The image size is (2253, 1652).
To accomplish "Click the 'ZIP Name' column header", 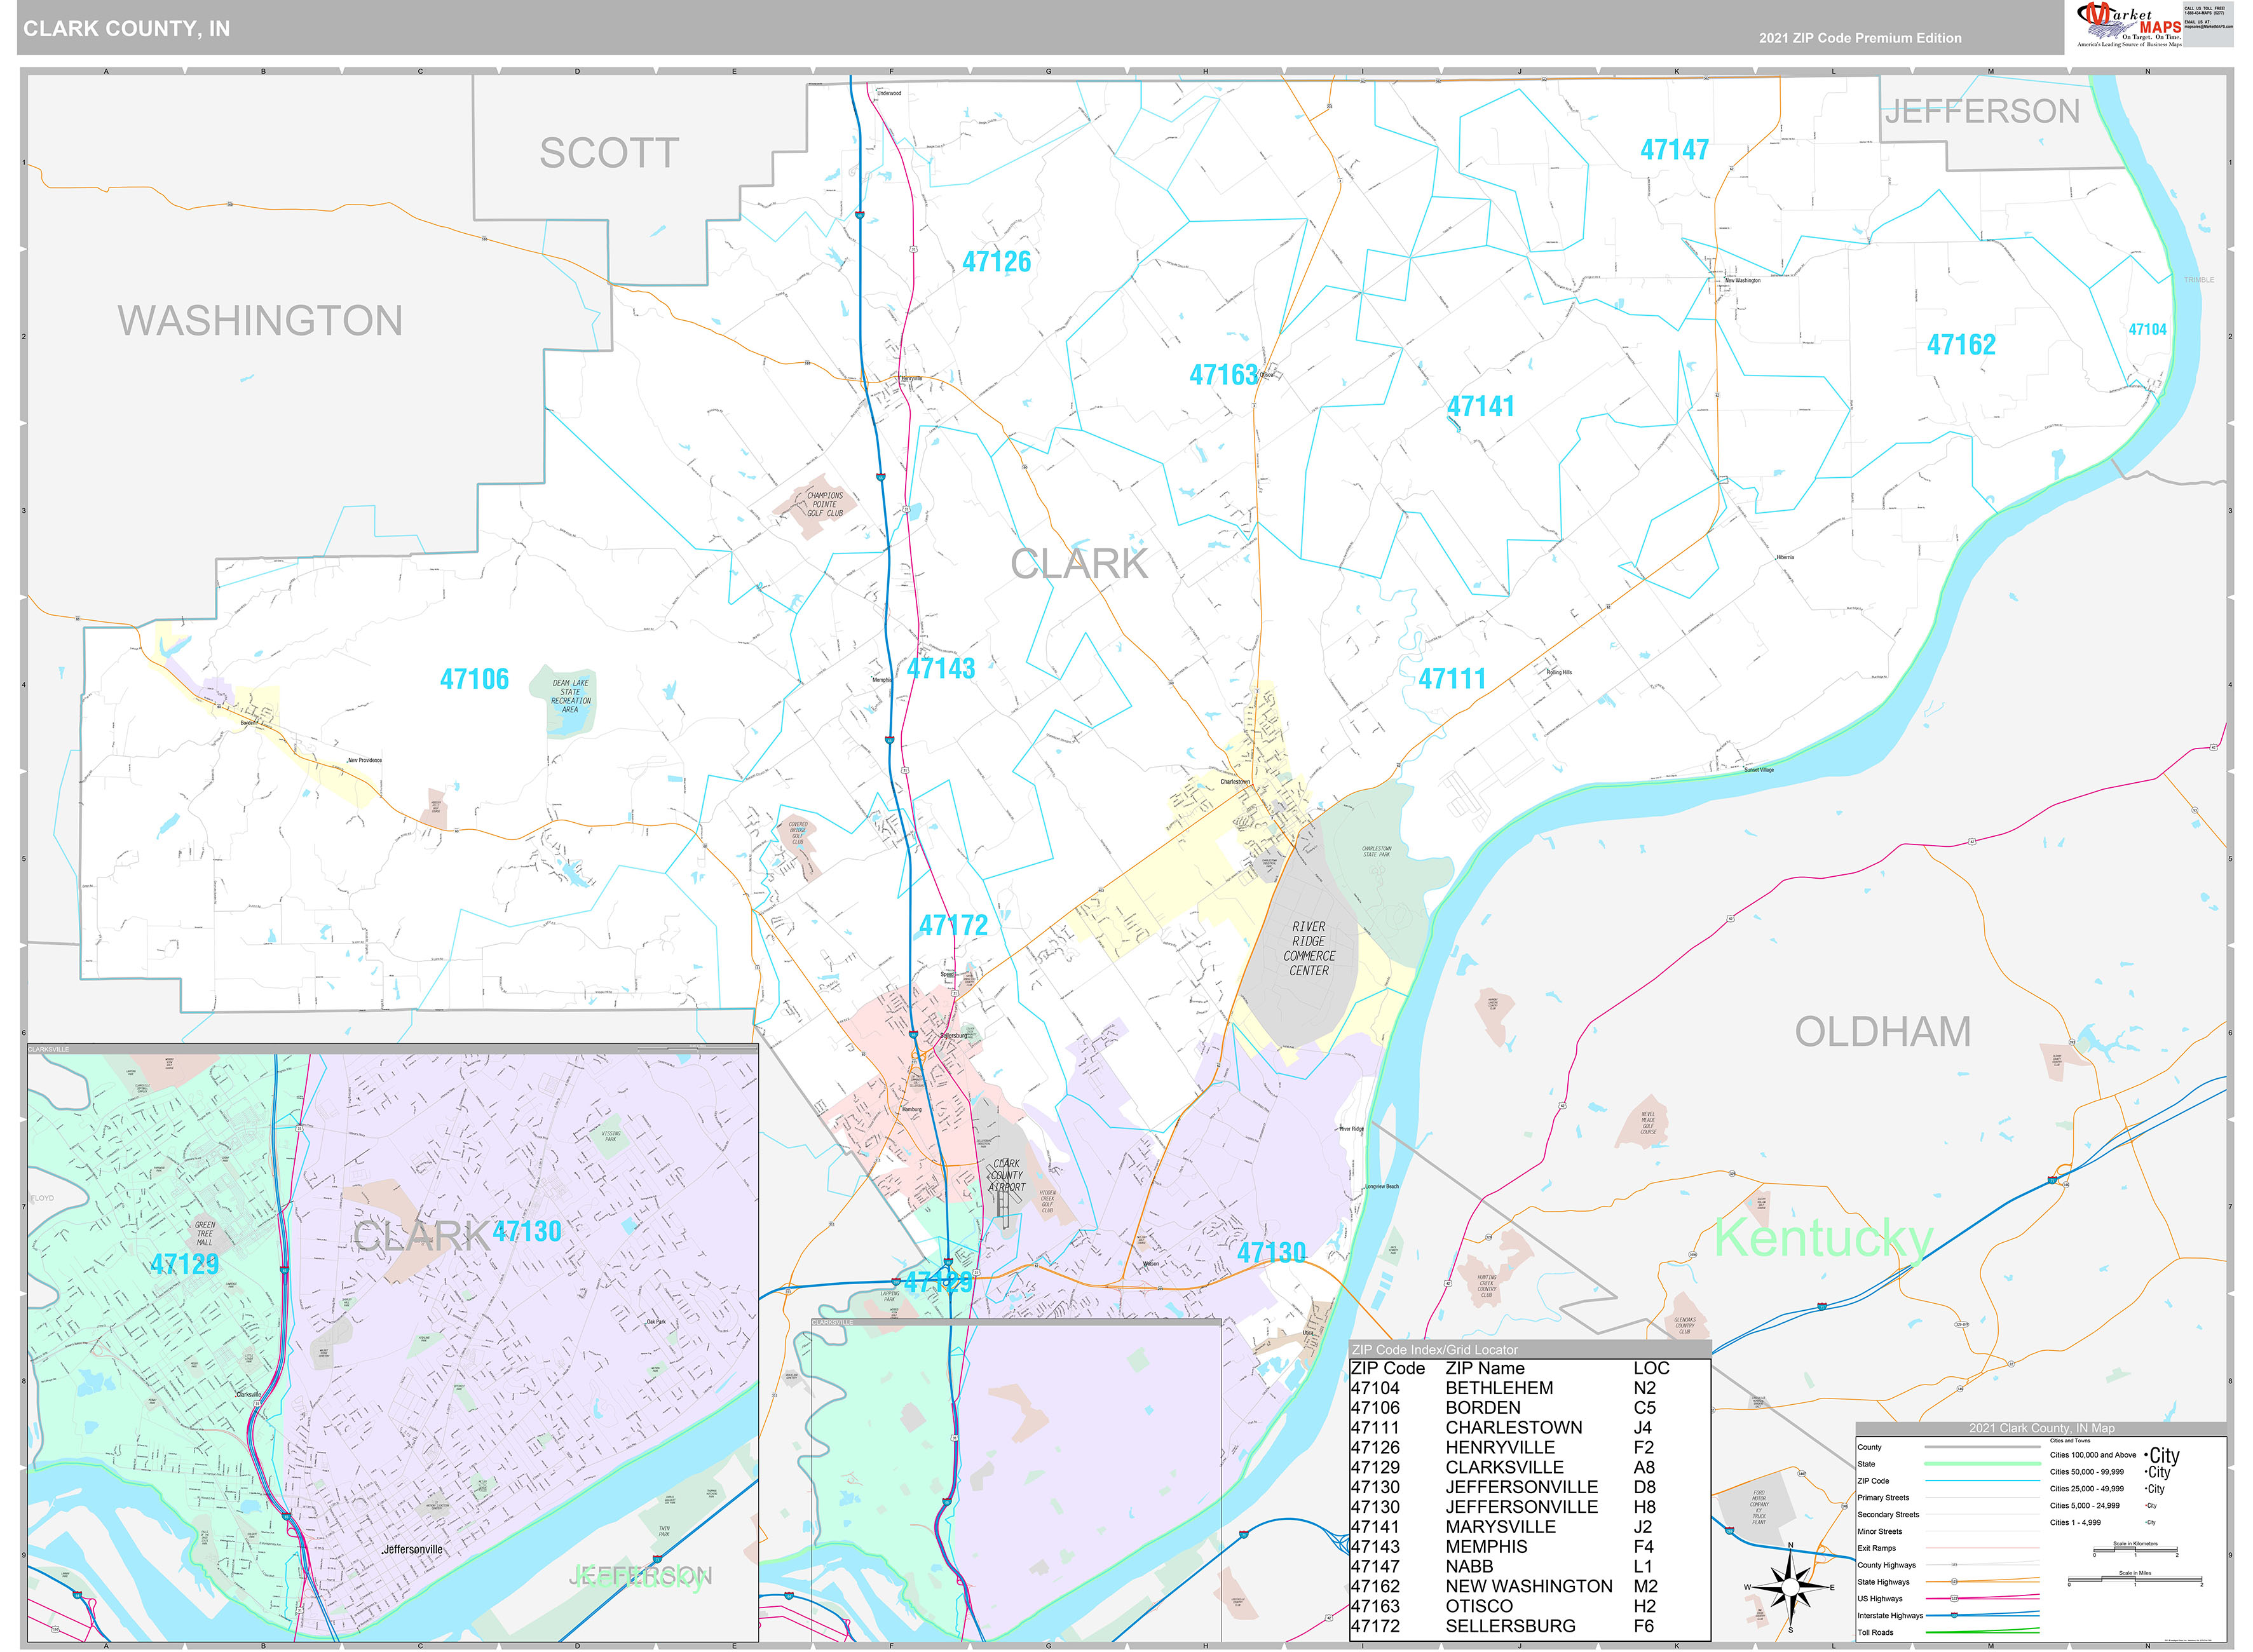I will pos(1485,1368).
